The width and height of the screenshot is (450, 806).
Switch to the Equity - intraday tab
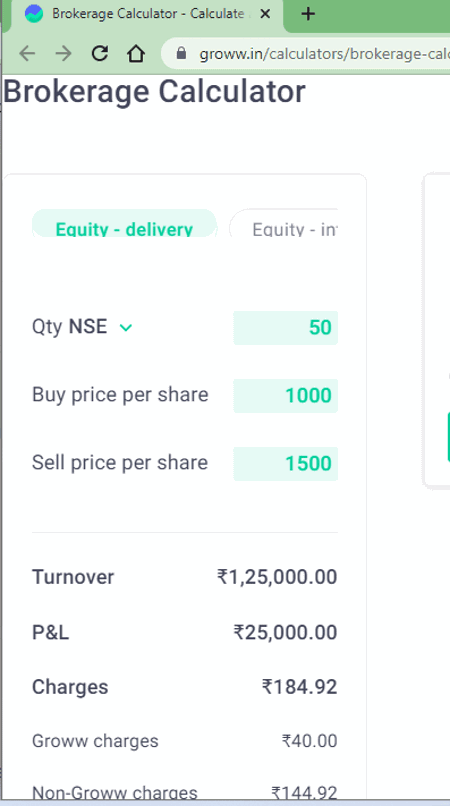(x=284, y=224)
